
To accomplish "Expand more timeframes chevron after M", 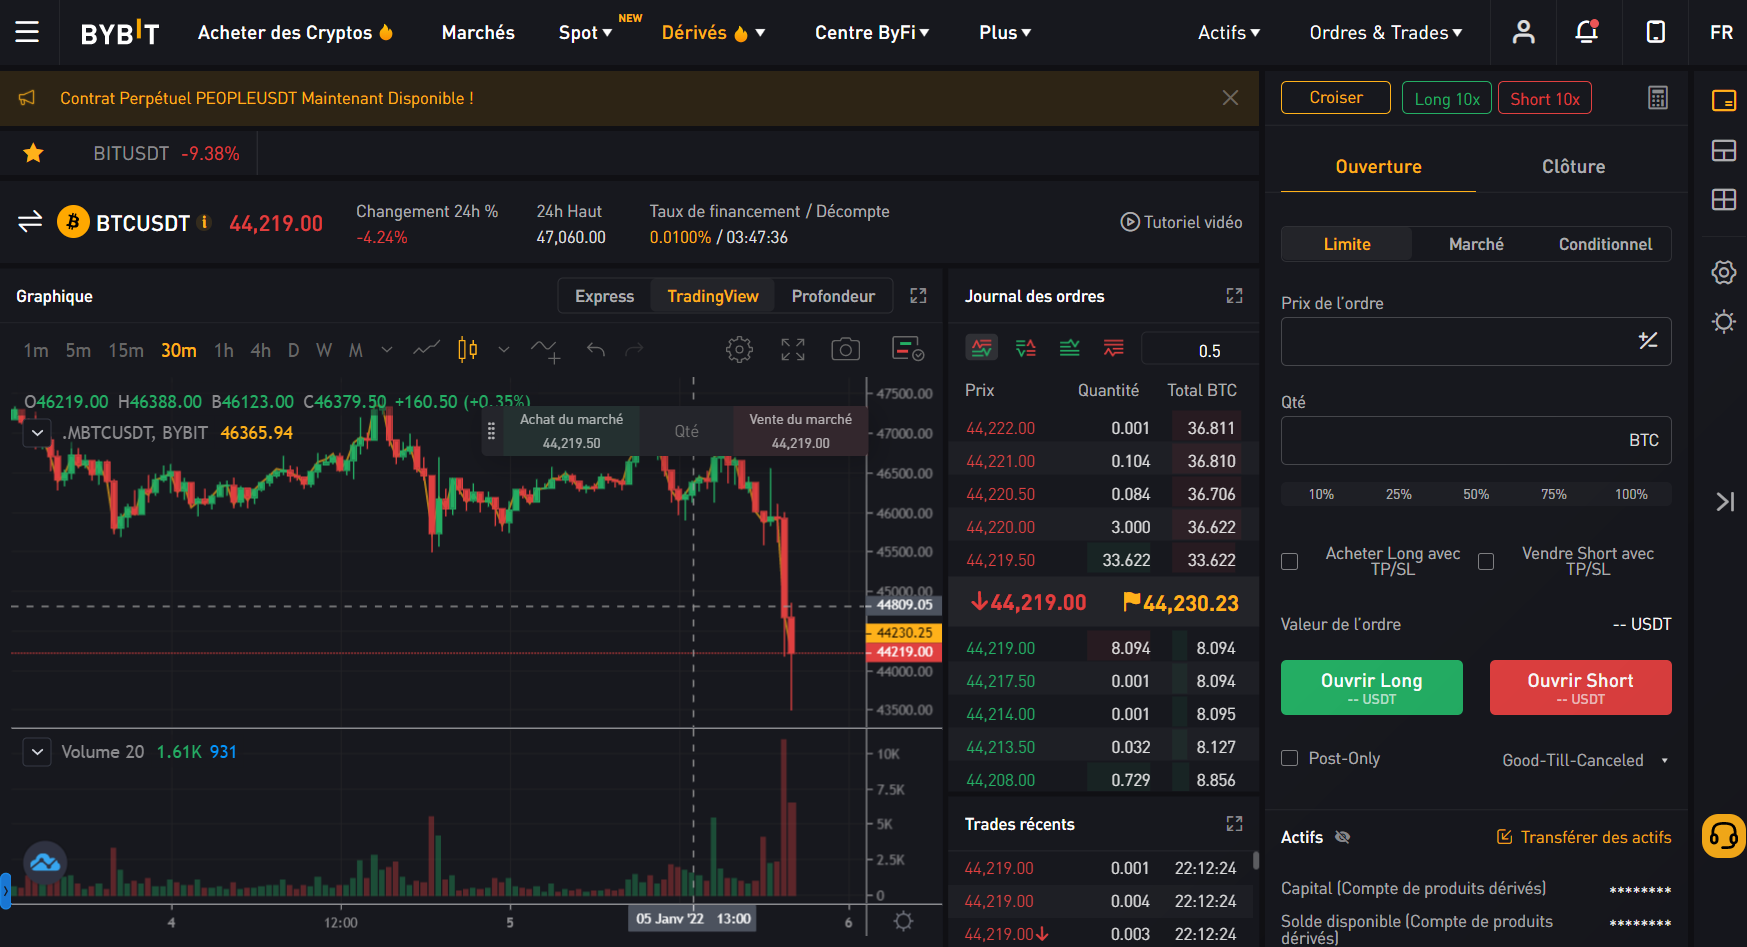I will tap(387, 350).
